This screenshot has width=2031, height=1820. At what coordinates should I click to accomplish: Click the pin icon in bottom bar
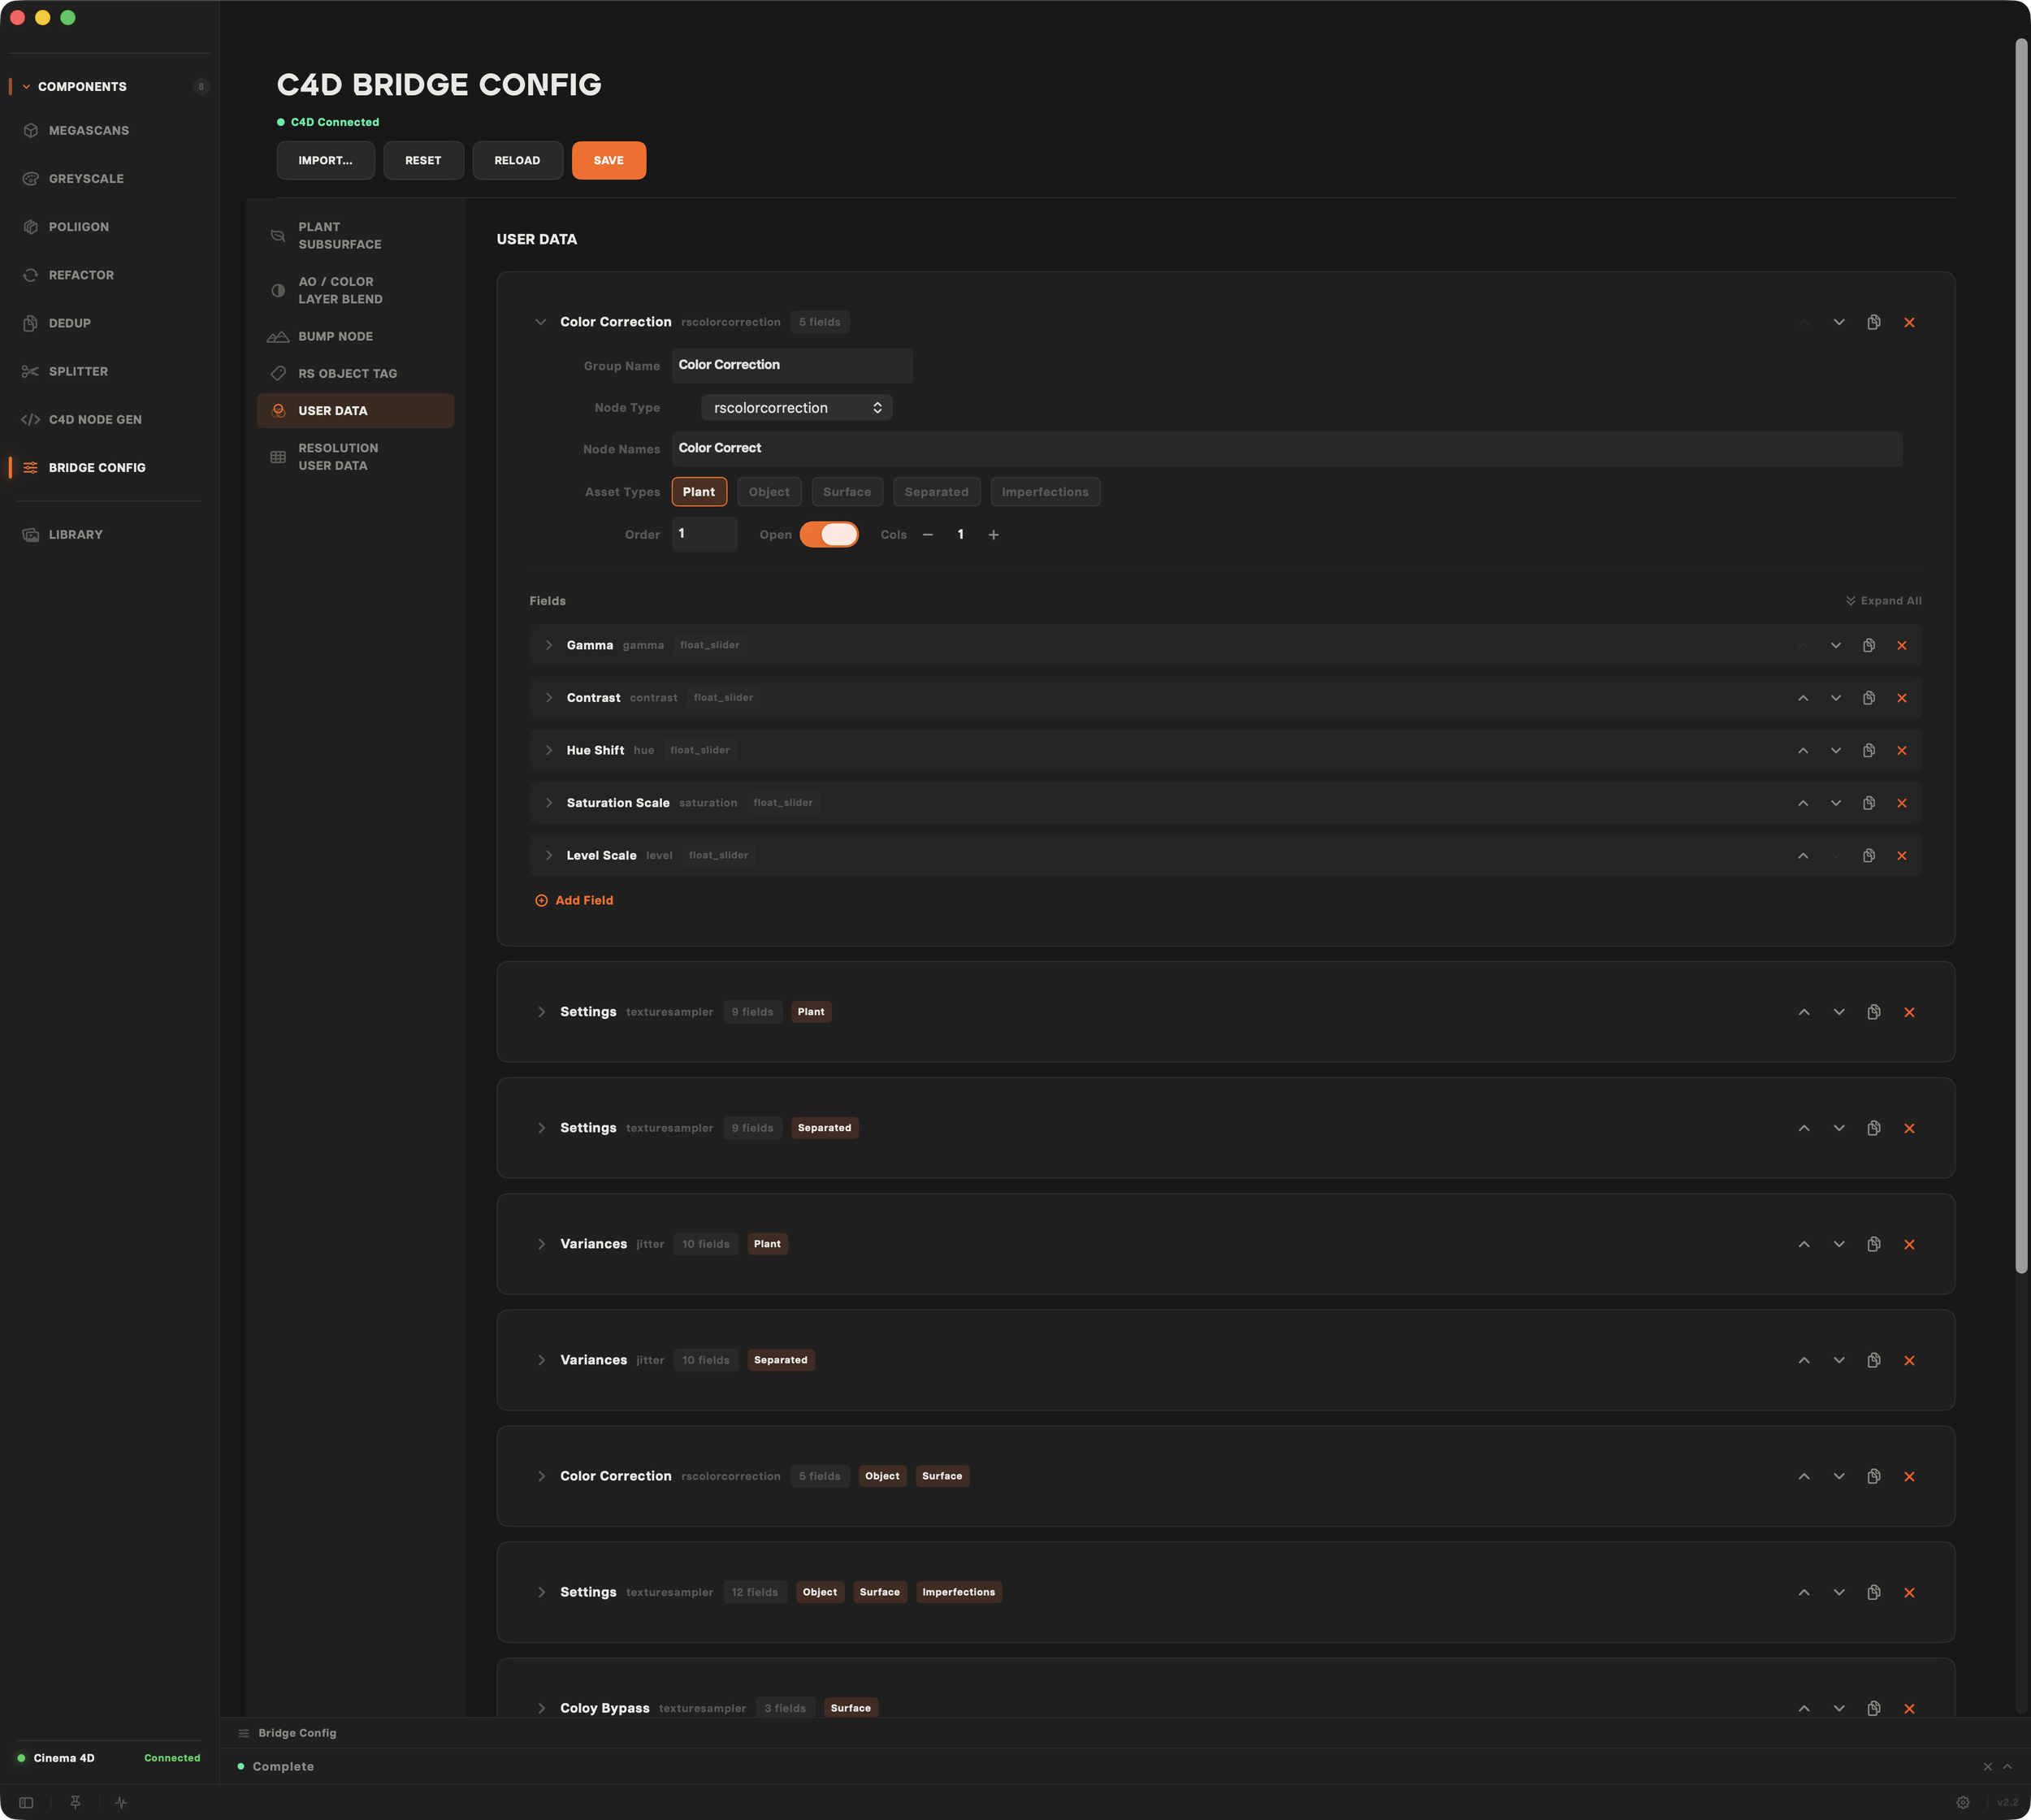75,1802
